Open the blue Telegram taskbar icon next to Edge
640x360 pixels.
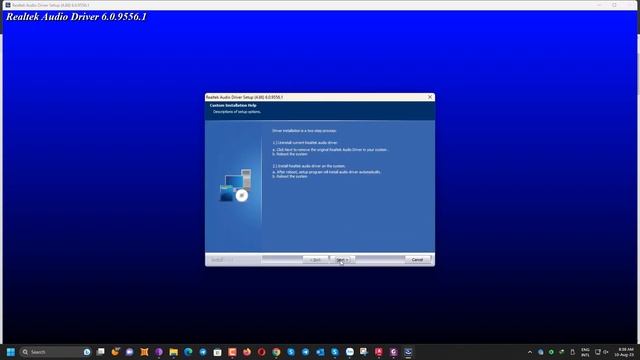(203, 352)
